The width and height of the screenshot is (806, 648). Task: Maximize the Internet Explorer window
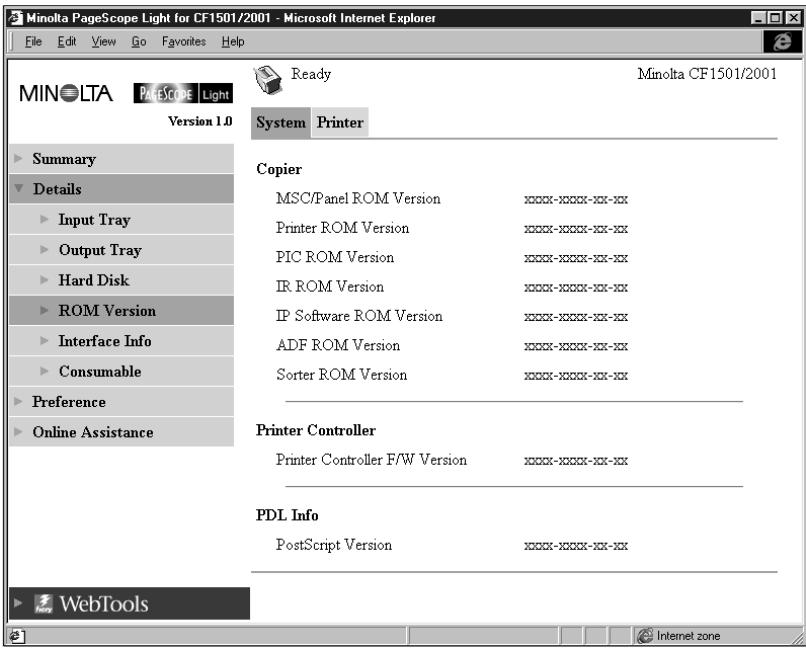775,18
